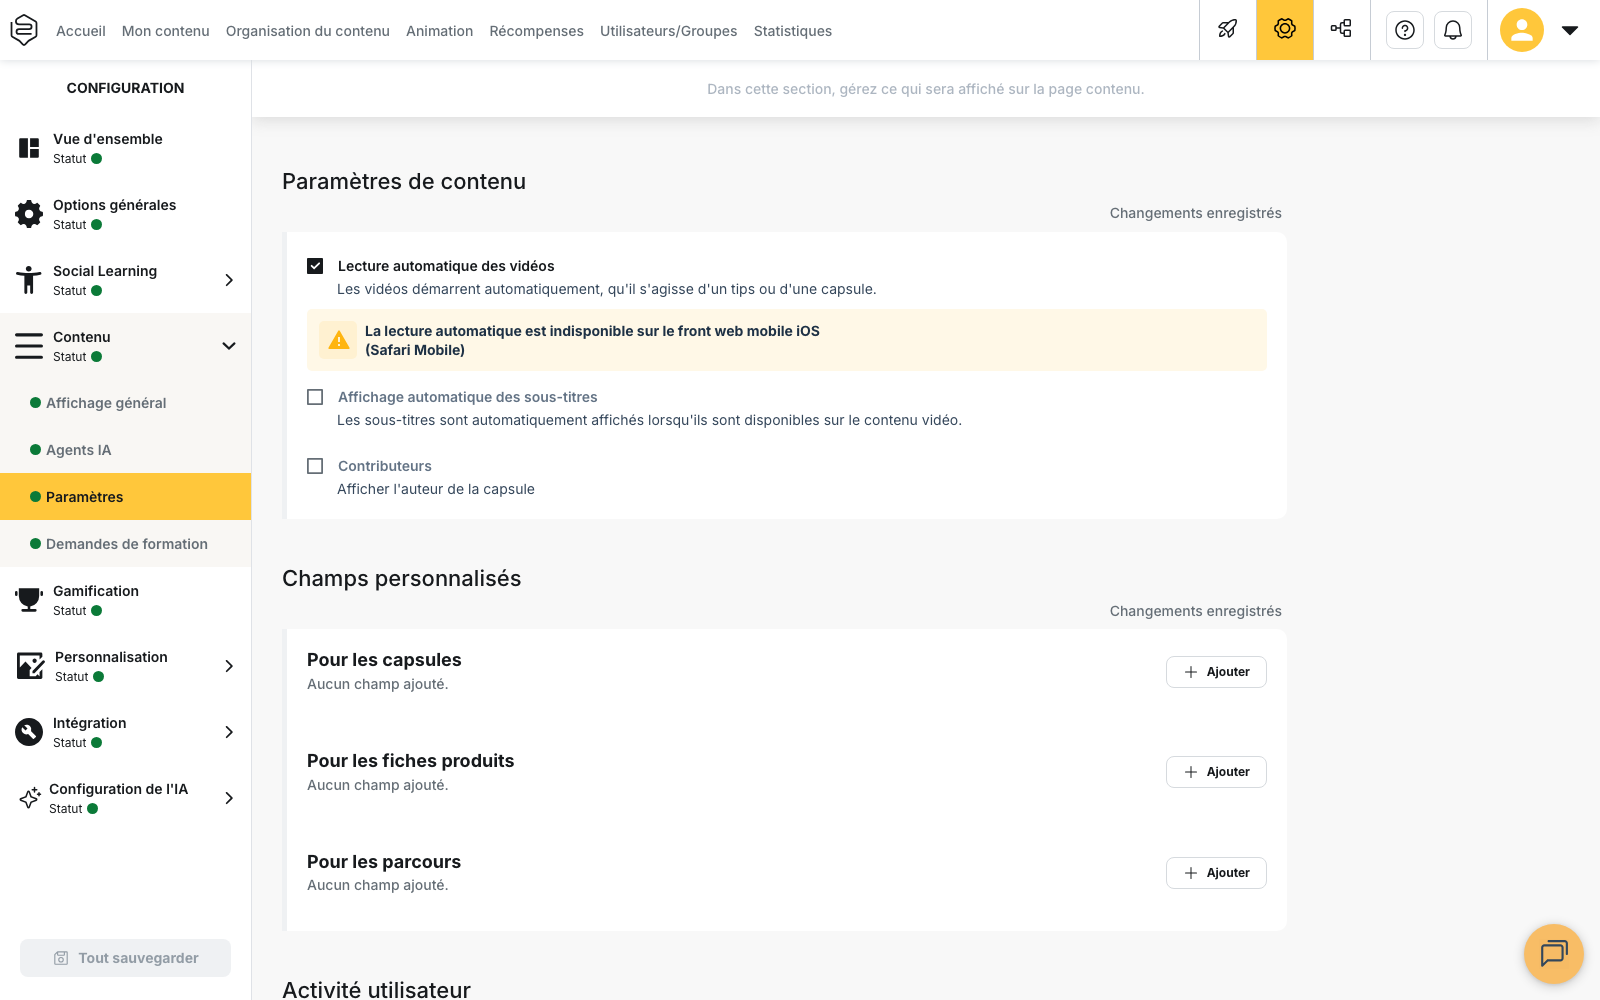Go to the Accueil menu
Screen dimensions: 1600x1000
[x=81, y=31]
